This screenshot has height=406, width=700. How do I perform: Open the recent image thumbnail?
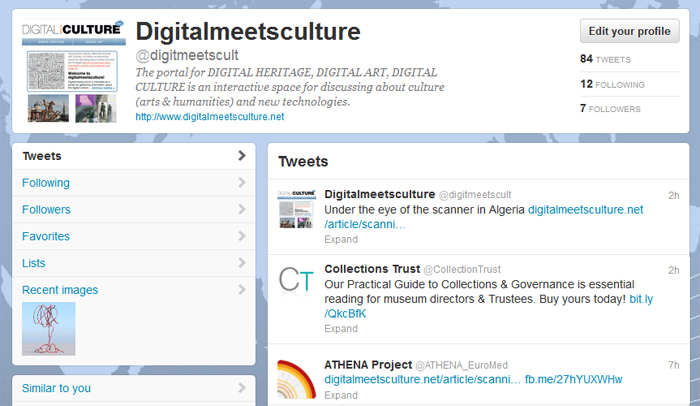(x=49, y=329)
